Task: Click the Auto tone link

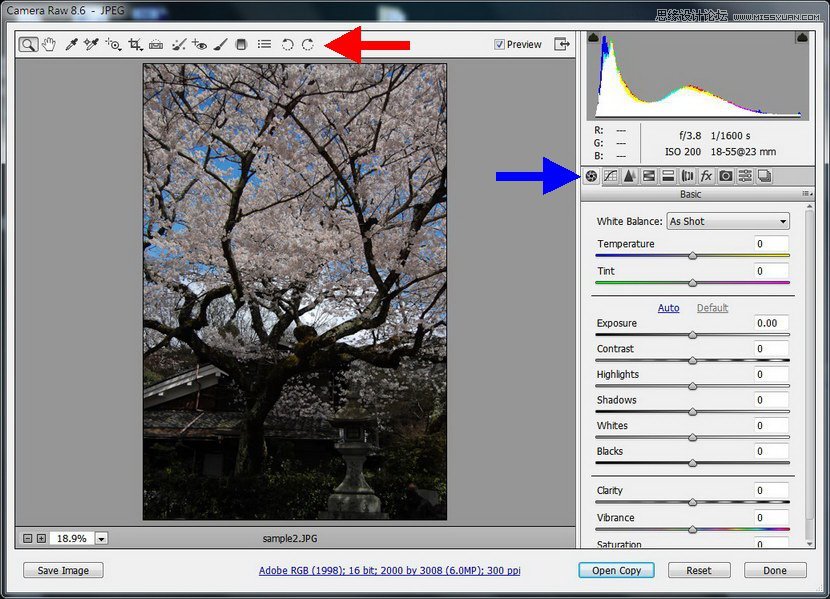Action: (x=668, y=308)
